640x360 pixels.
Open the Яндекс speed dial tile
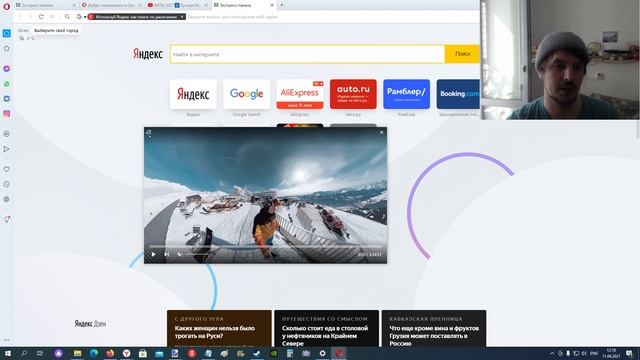pyautogui.click(x=193, y=94)
